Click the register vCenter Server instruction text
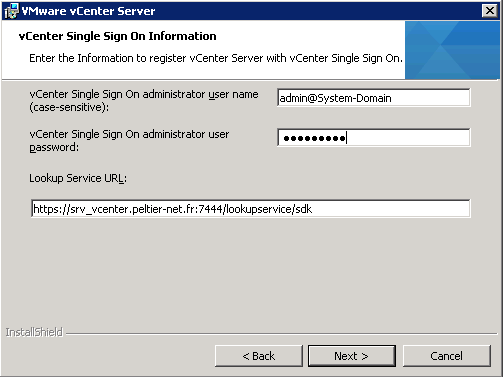The height and width of the screenshot is (377, 503). (x=216, y=58)
